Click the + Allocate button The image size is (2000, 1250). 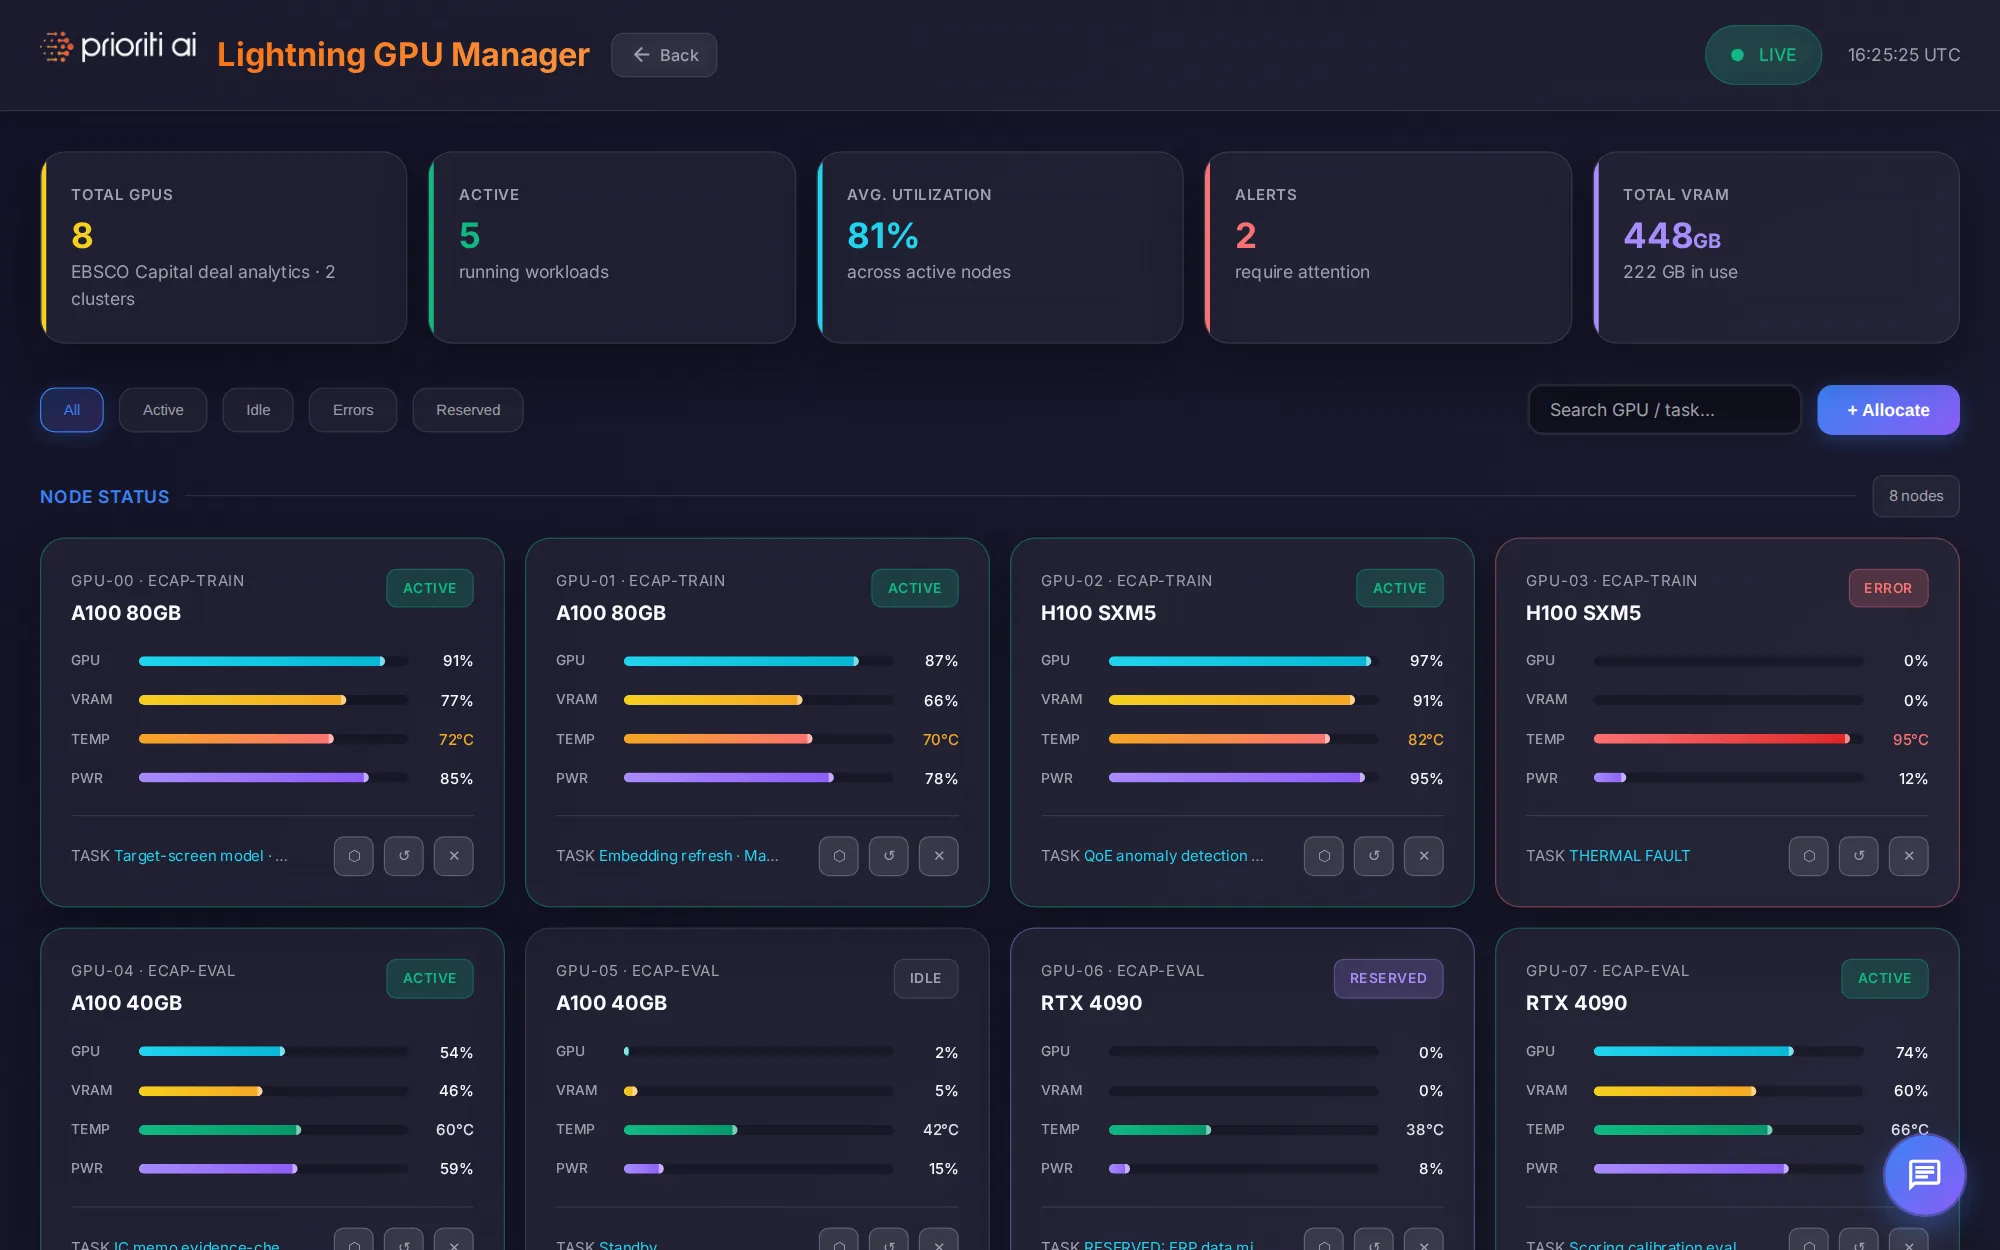point(1888,410)
